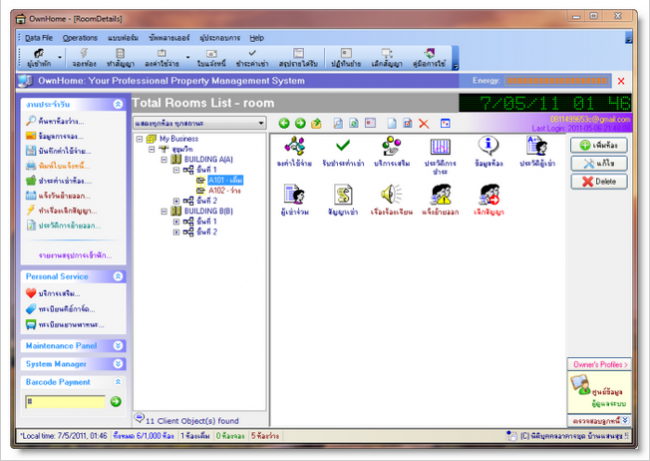Collapse the BUILDING A(A) tree node
The image size is (650, 461).
[164, 159]
